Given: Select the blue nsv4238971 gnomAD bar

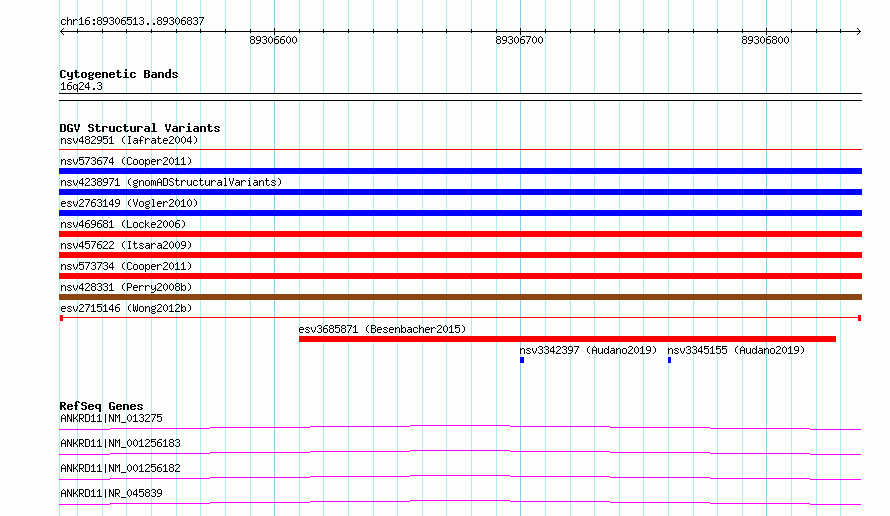Looking at the screenshot, I should click(x=460, y=192).
